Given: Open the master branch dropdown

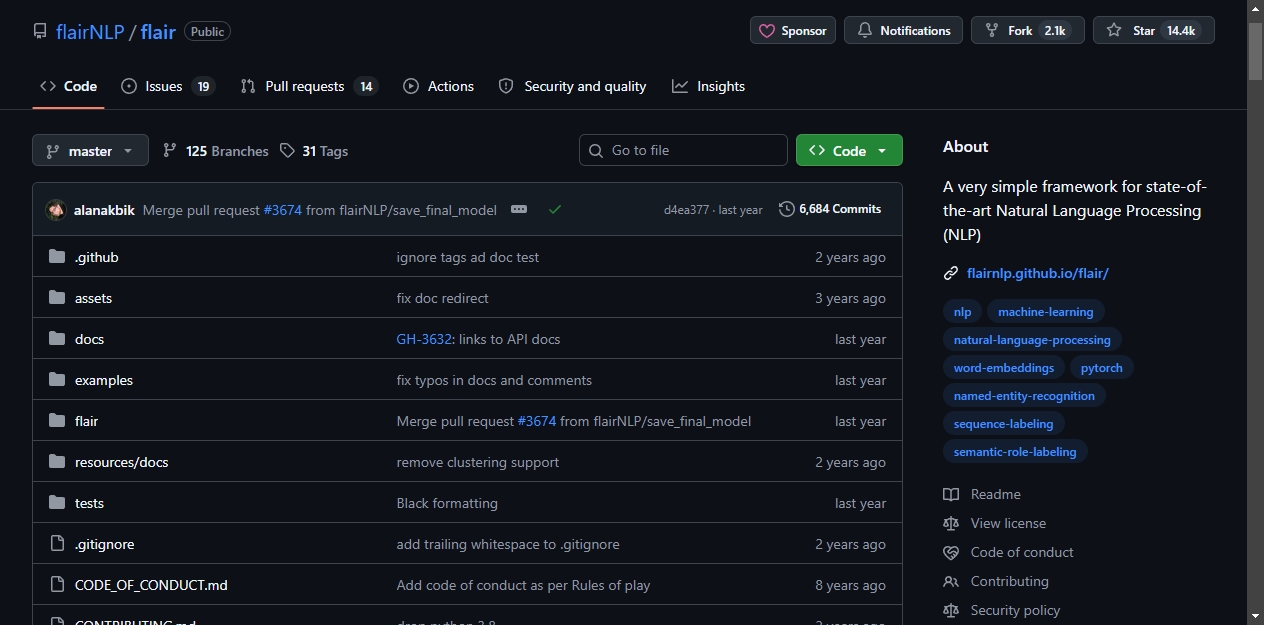Looking at the screenshot, I should coord(90,150).
